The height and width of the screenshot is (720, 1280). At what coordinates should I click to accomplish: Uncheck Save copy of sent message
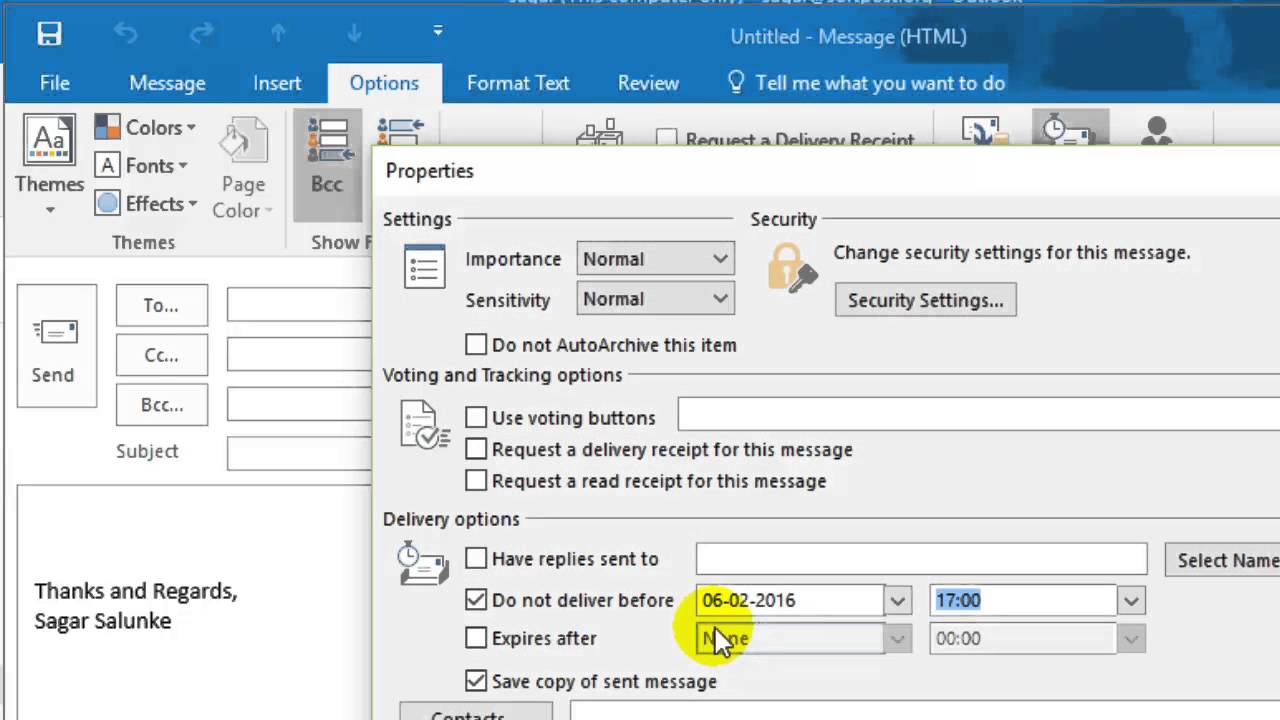(476, 681)
